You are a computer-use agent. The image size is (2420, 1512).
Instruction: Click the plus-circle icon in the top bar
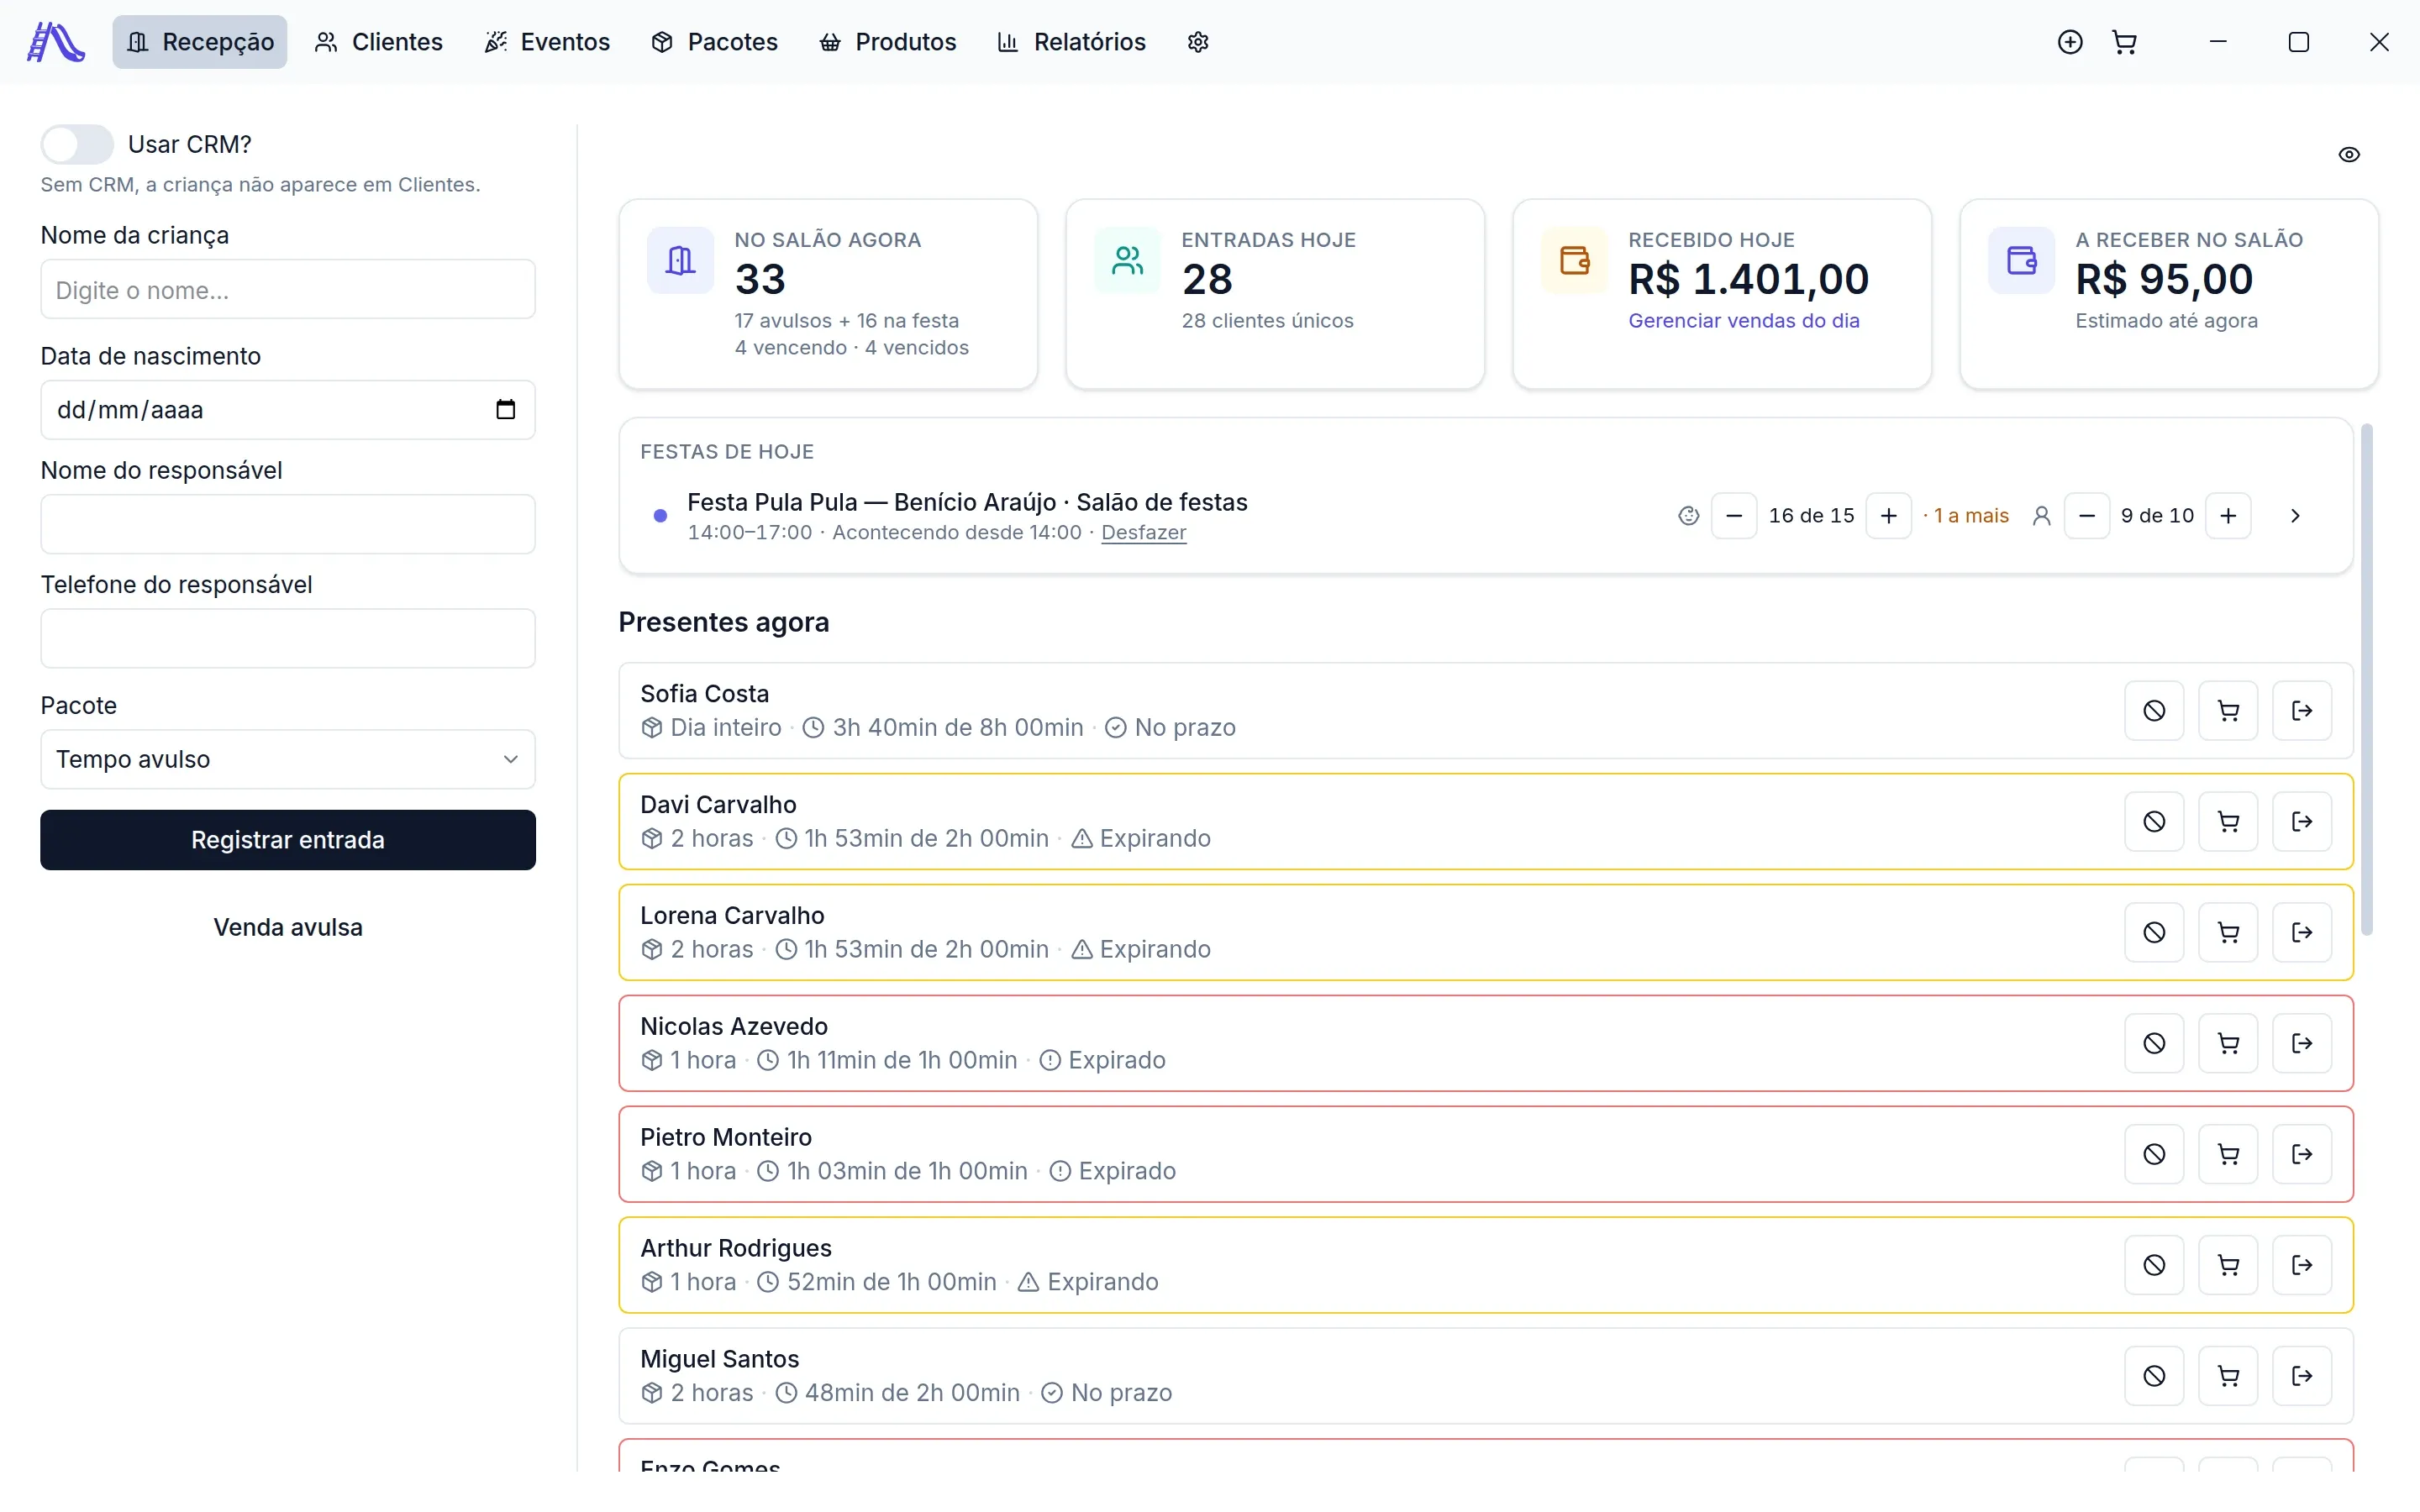coord(2070,42)
